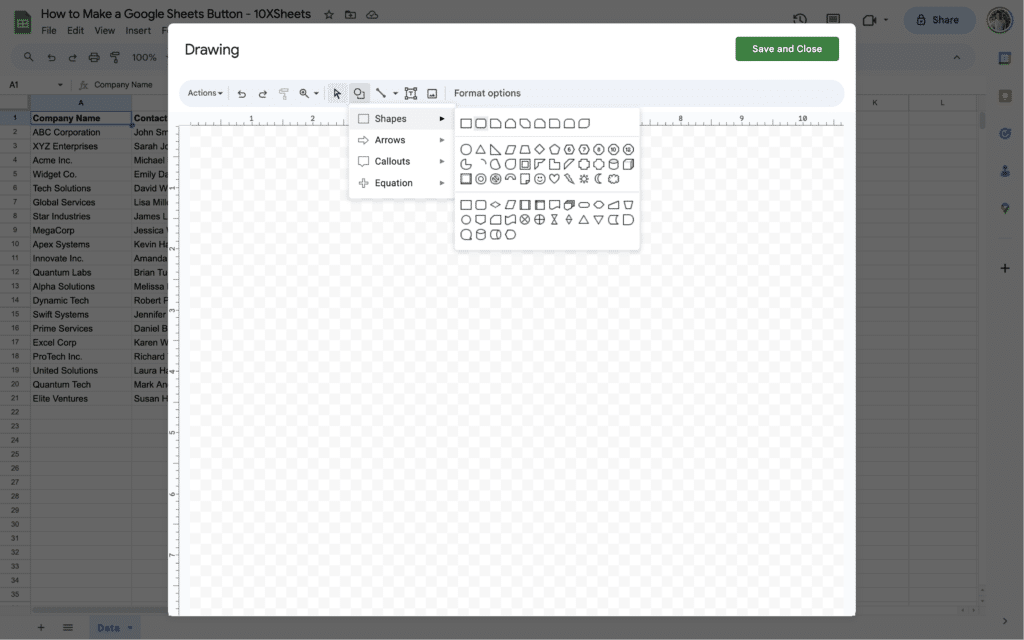Undo the last drawing action
Viewport: 1024px width, 640px height.
click(241, 93)
